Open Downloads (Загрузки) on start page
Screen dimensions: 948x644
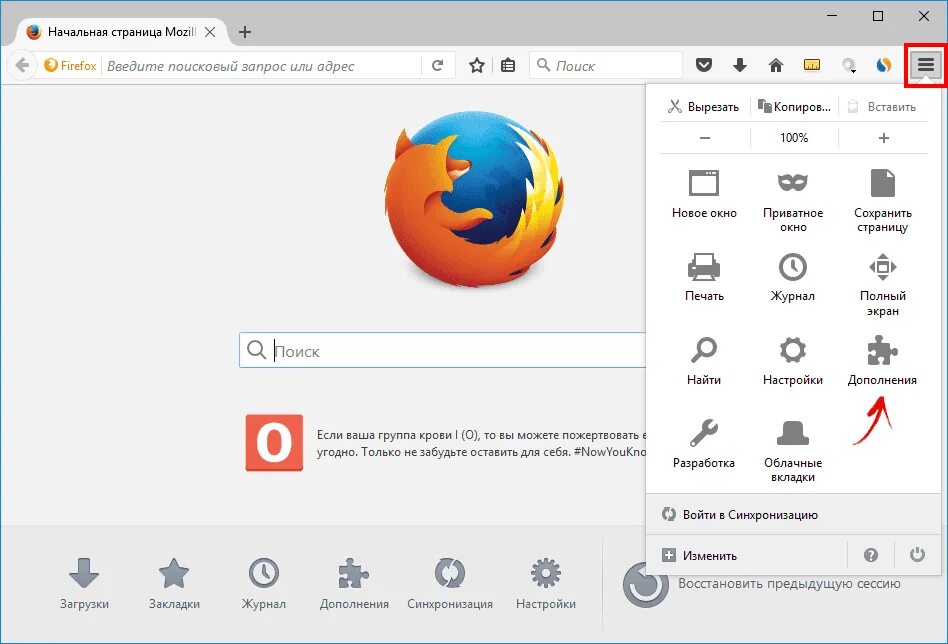pos(84,584)
